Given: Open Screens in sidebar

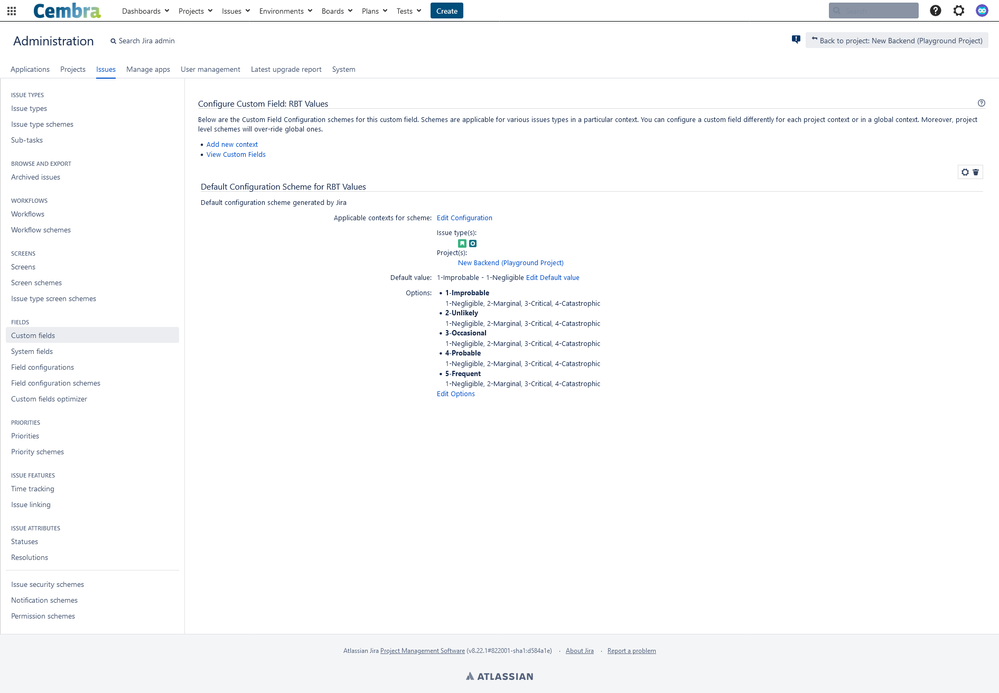Looking at the screenshot, I should coord(23,268).
